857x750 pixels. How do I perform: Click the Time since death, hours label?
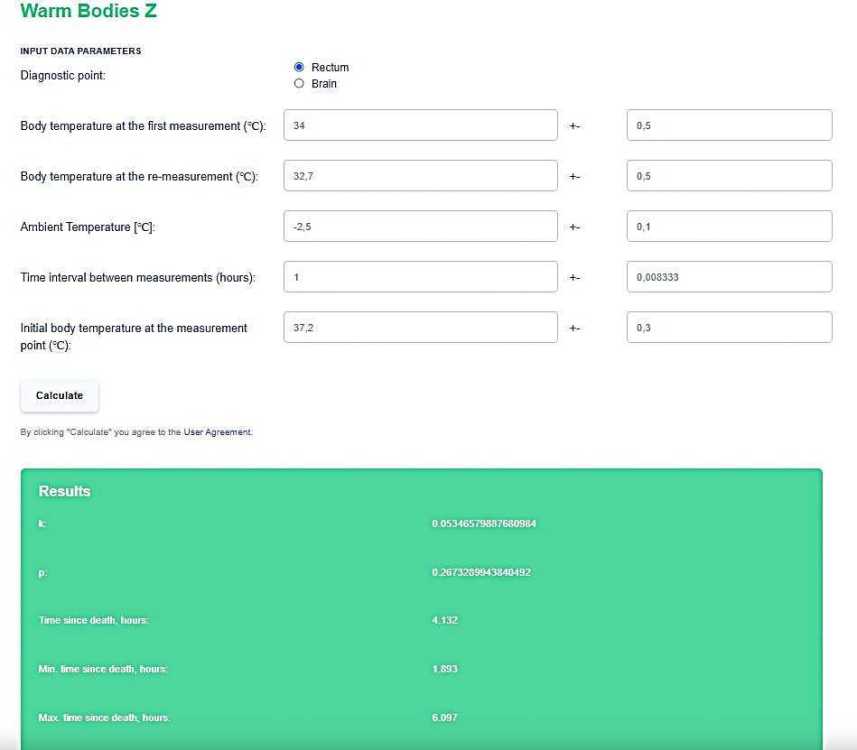tap(93, 620)
